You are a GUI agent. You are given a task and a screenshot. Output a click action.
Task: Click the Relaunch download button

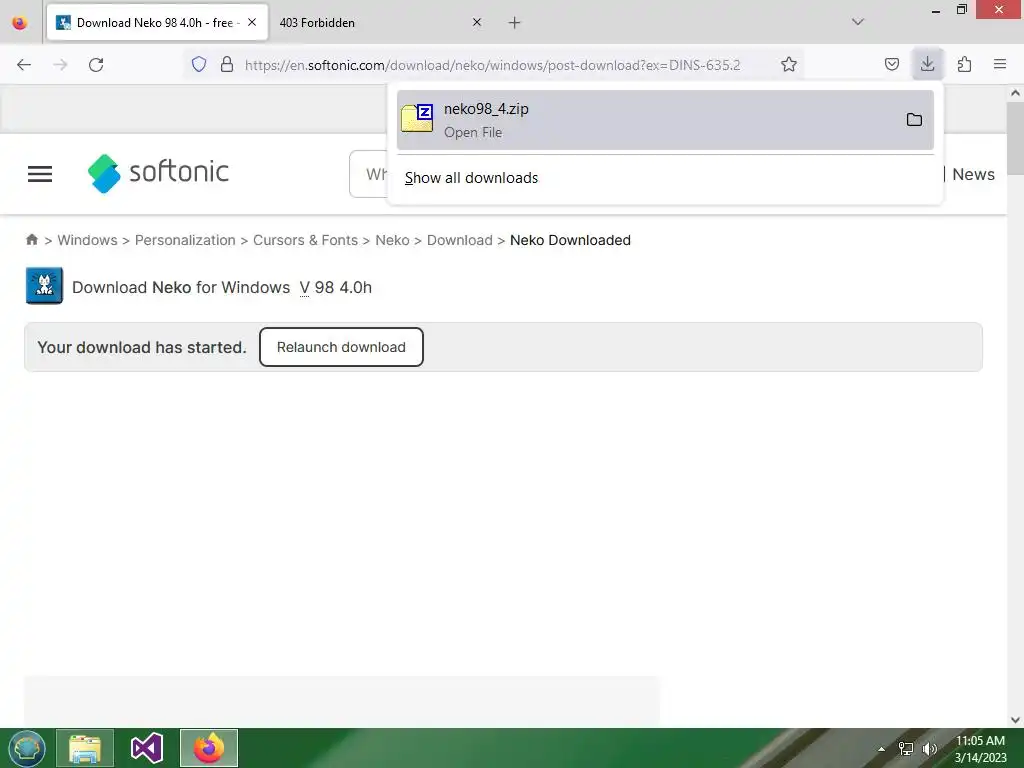coord(341,347)
